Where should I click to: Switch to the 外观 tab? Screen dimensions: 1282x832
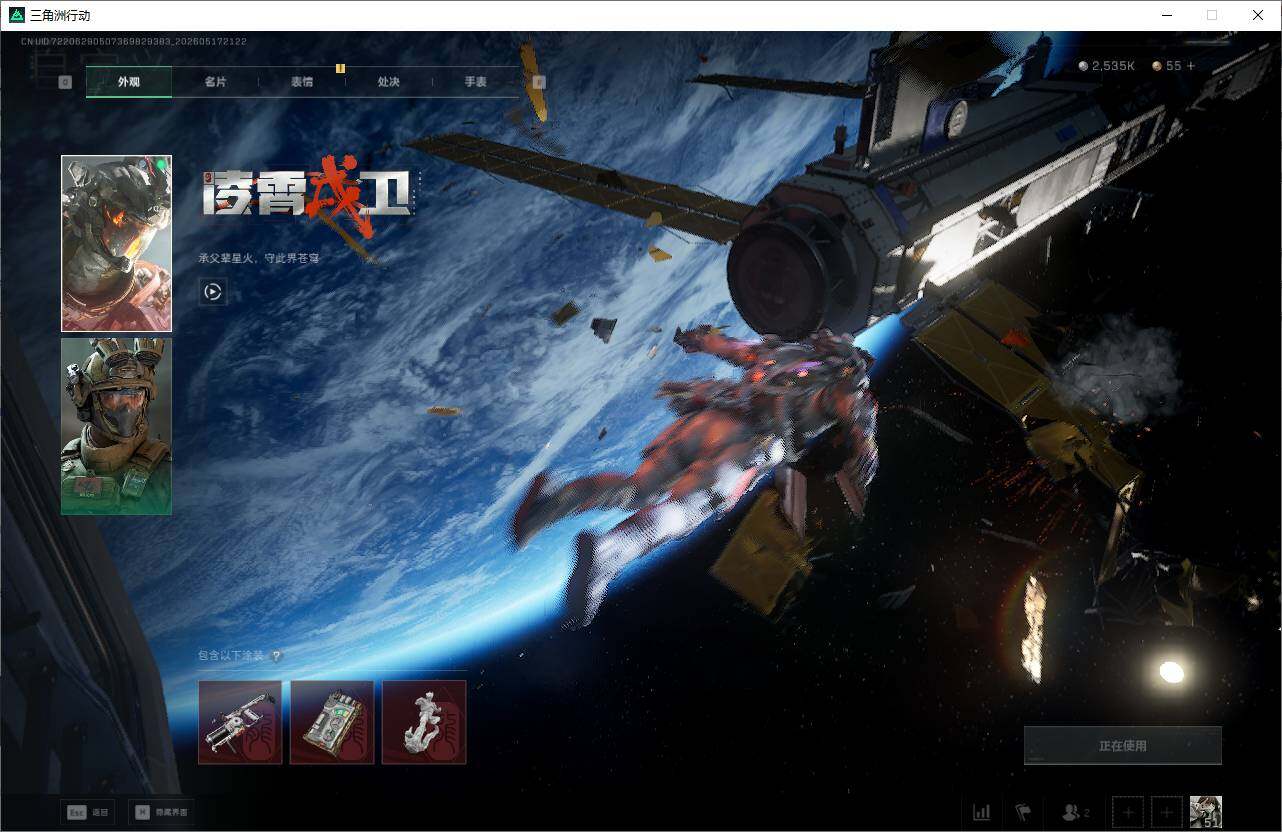pyautogui.click(x=129, y=82)
